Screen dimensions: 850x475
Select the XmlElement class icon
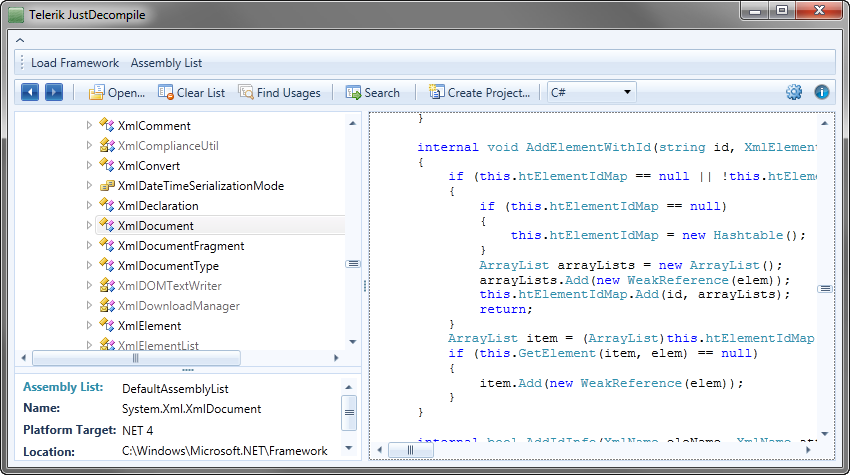click(x=107, y=326)
